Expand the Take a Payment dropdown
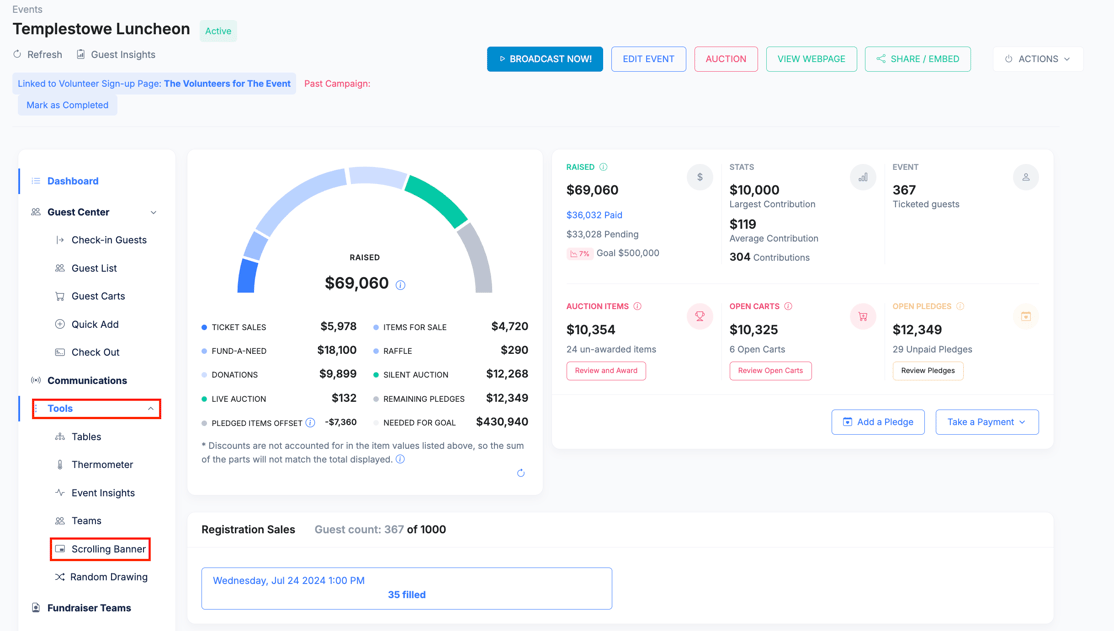This screenshot has height=631, width=1114. click(986, 422)
